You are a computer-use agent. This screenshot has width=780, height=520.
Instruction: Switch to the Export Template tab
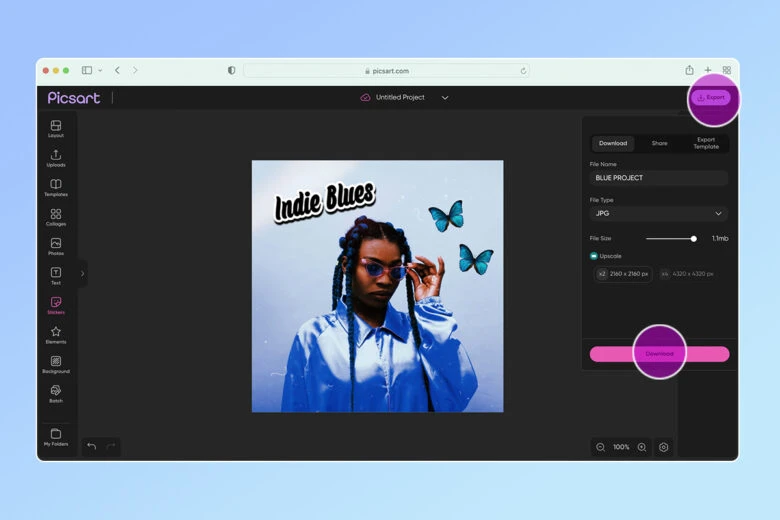[706, 143]
